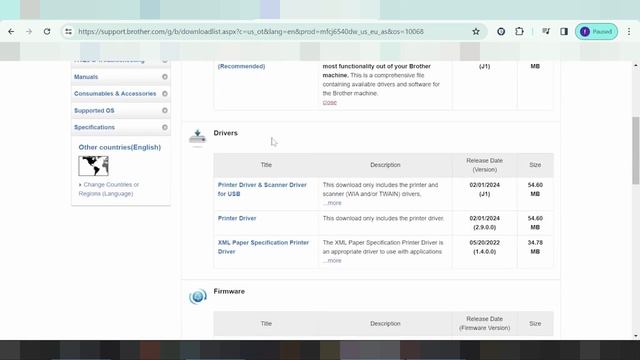
Task: Expand the Manuals sidebar item arrow
Action: point(165,77)
